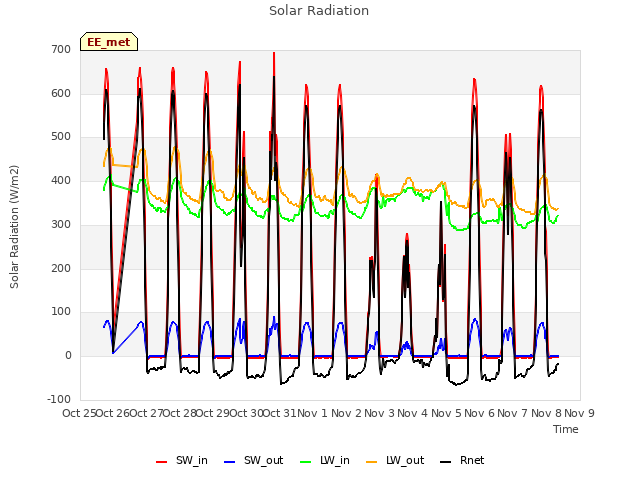Click the Nov 7 x-axis date label
640x480 pixels.
(x=513, y=413)
